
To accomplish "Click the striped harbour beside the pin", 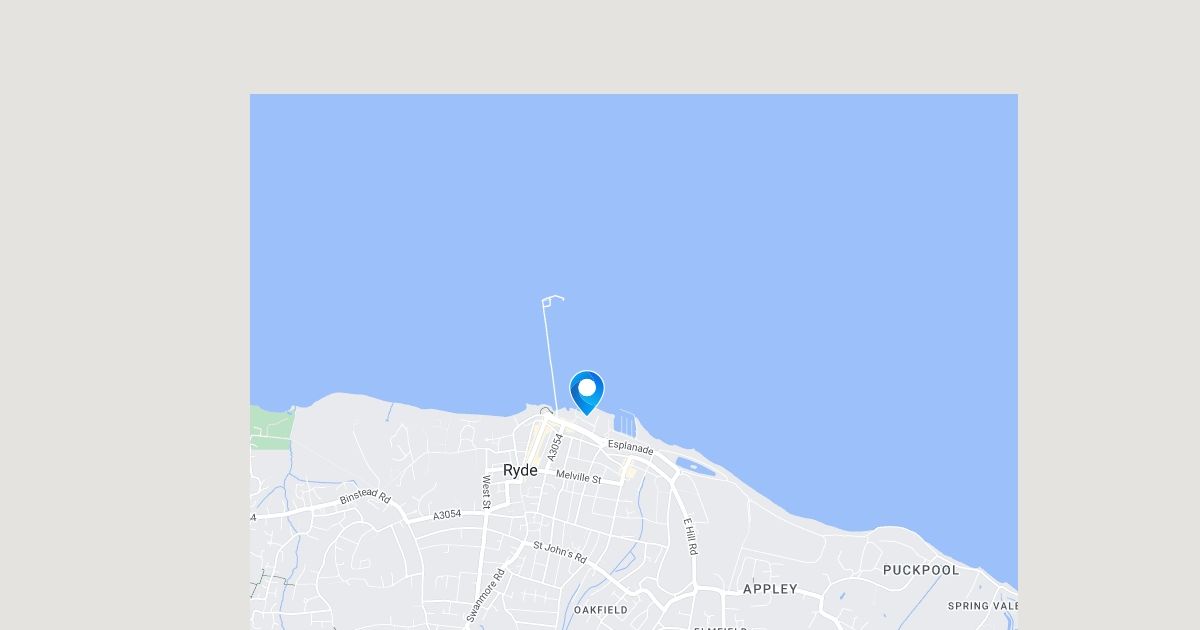I will (x=625, y=423).
